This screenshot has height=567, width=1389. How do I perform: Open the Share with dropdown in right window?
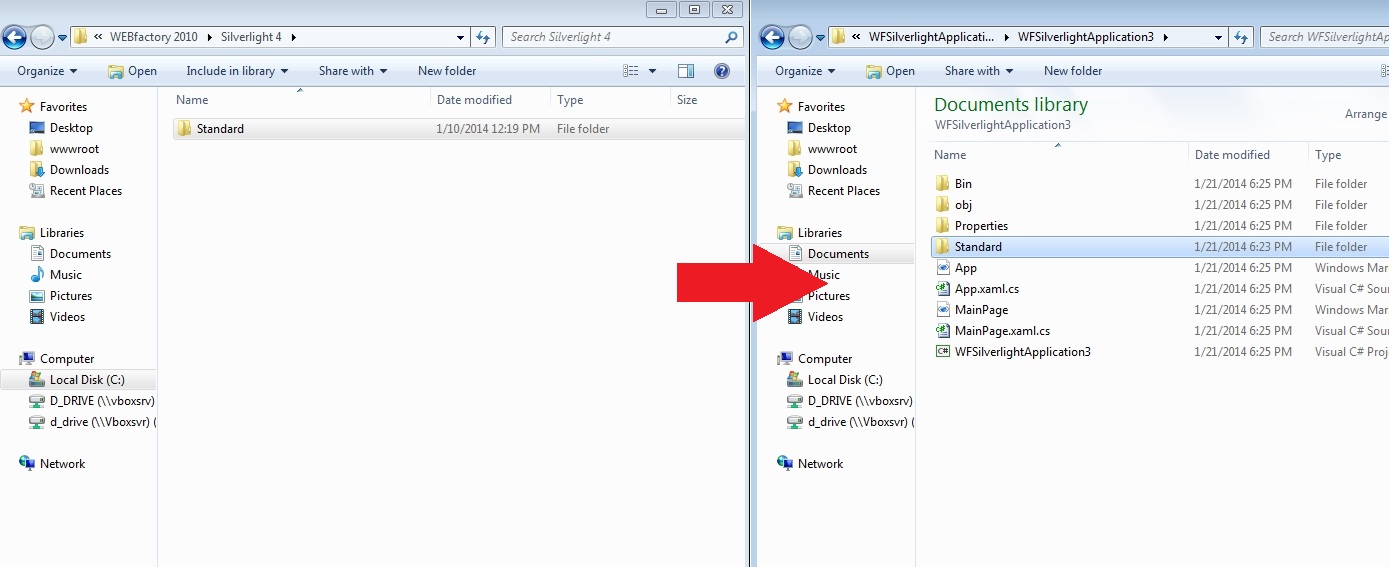point(978,71)
